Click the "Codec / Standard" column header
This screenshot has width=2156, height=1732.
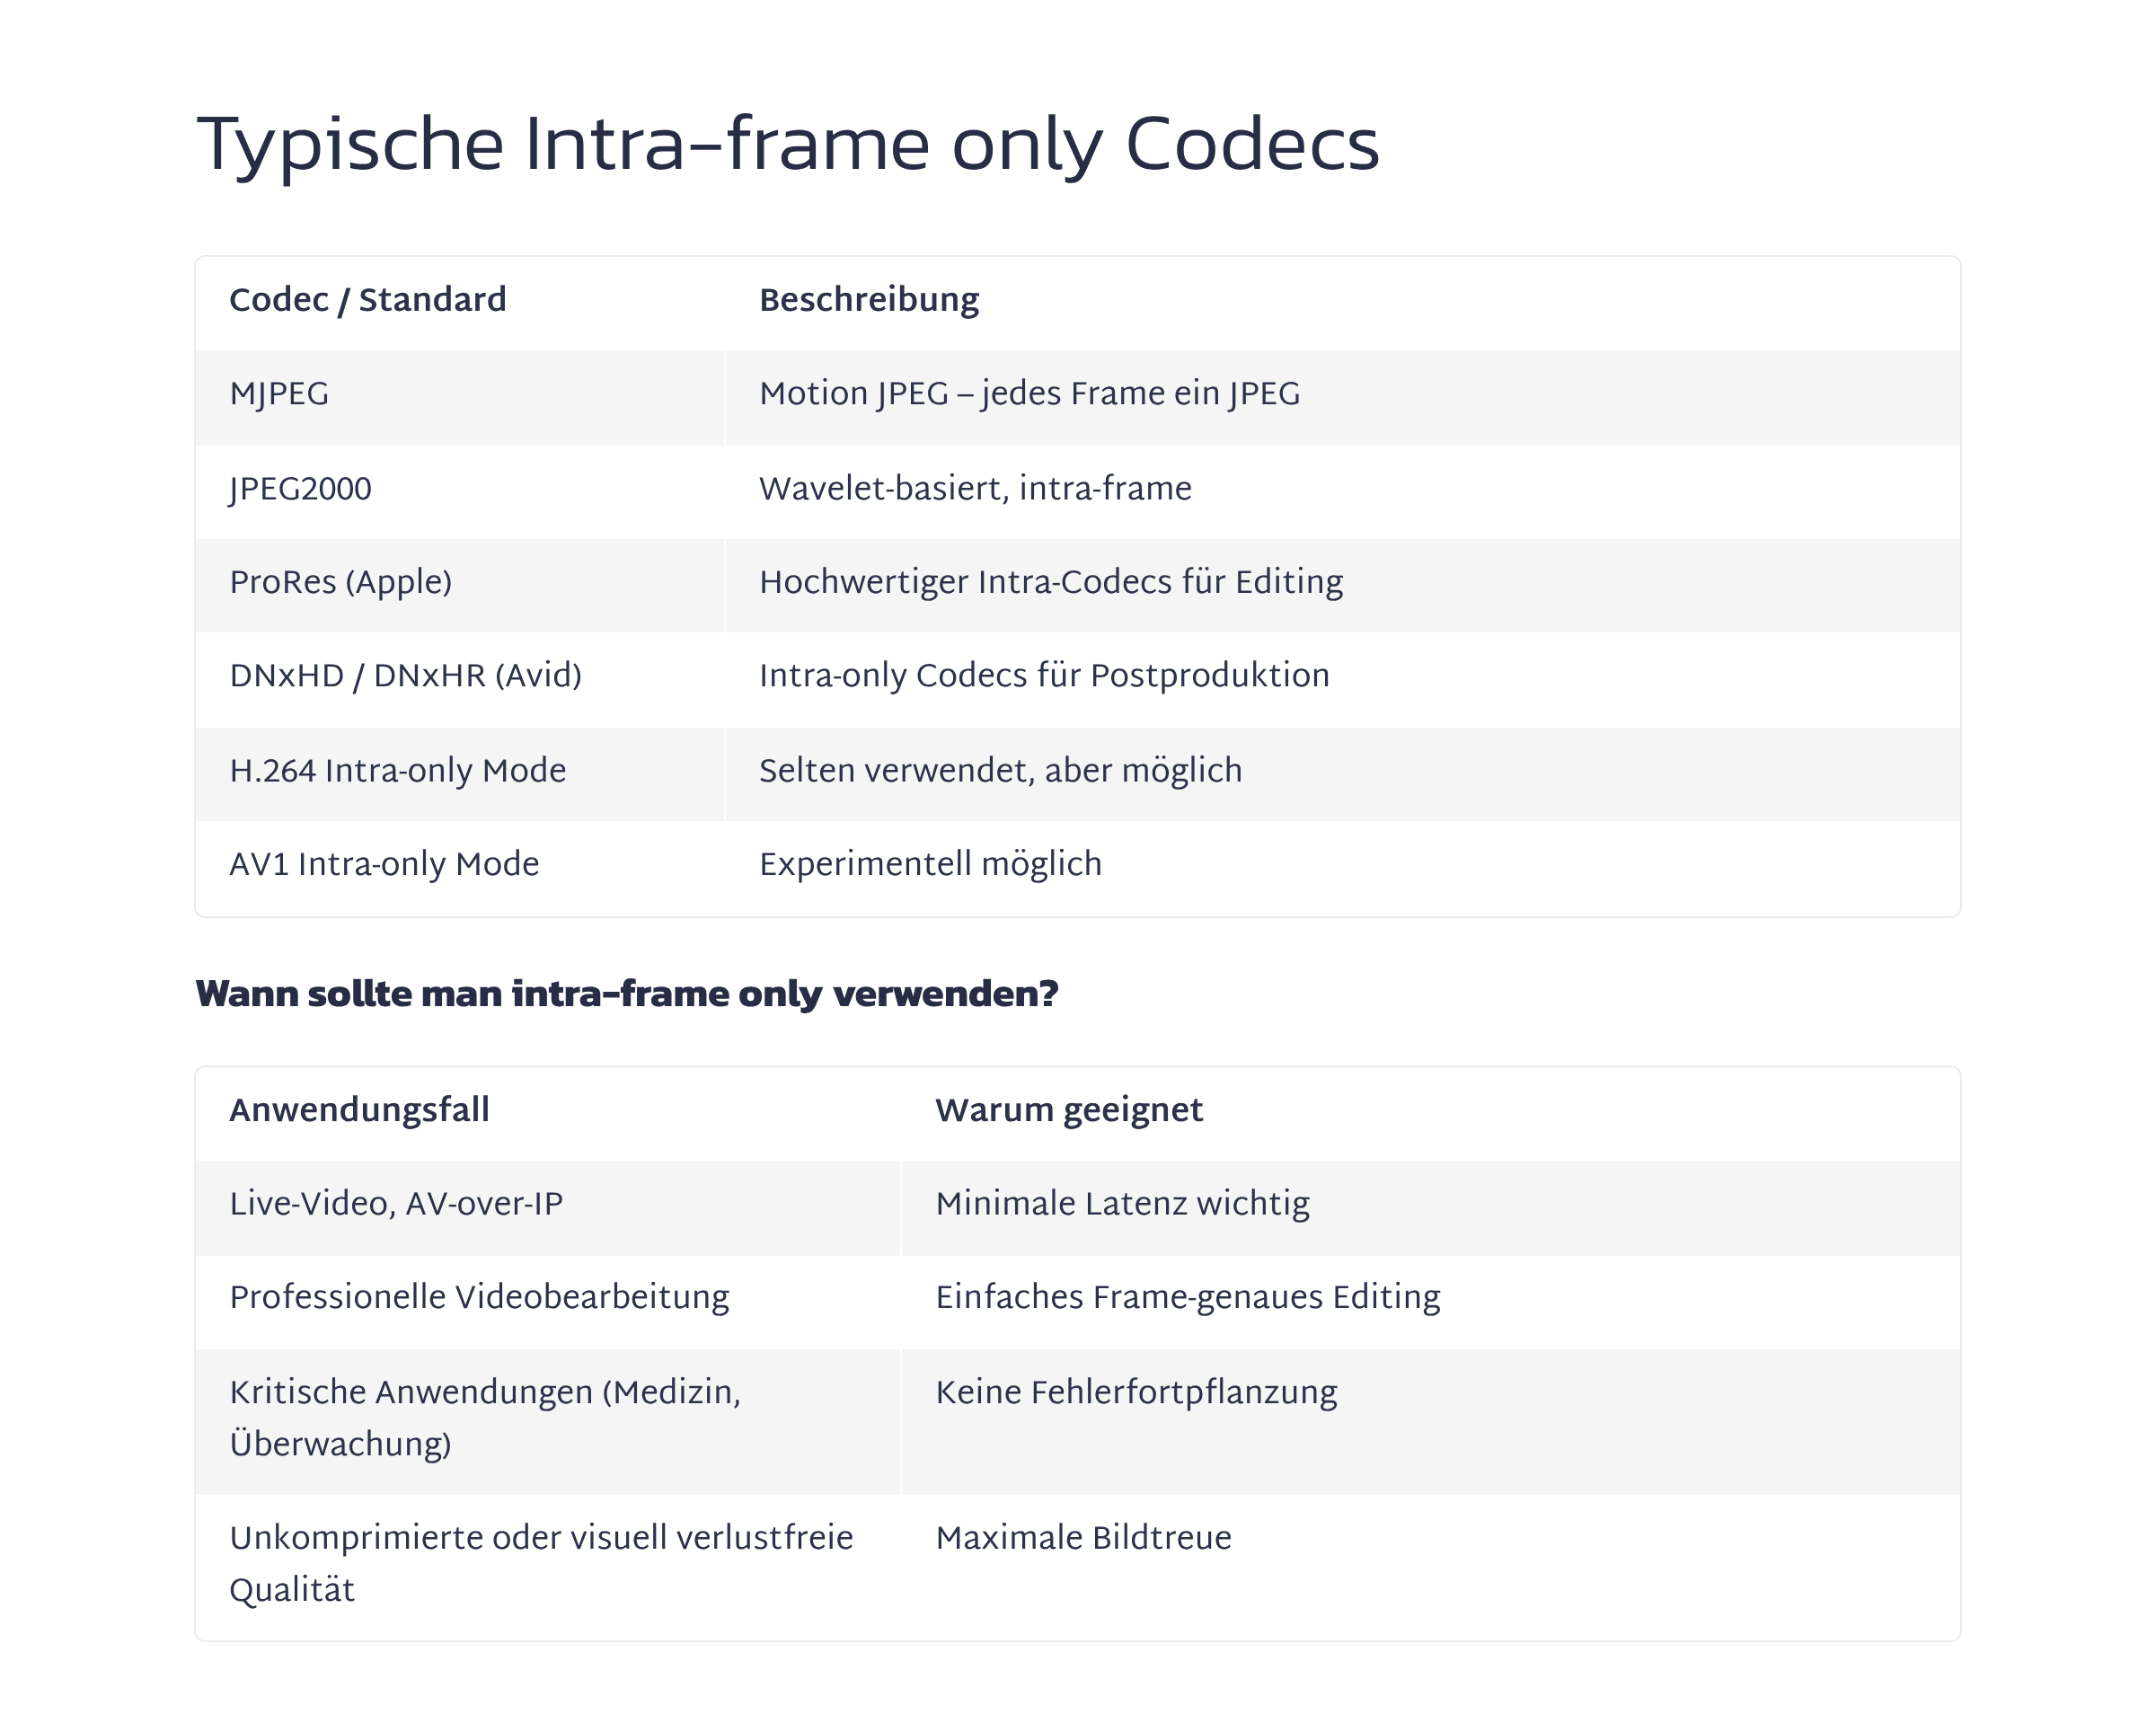[x=367, y=300]
